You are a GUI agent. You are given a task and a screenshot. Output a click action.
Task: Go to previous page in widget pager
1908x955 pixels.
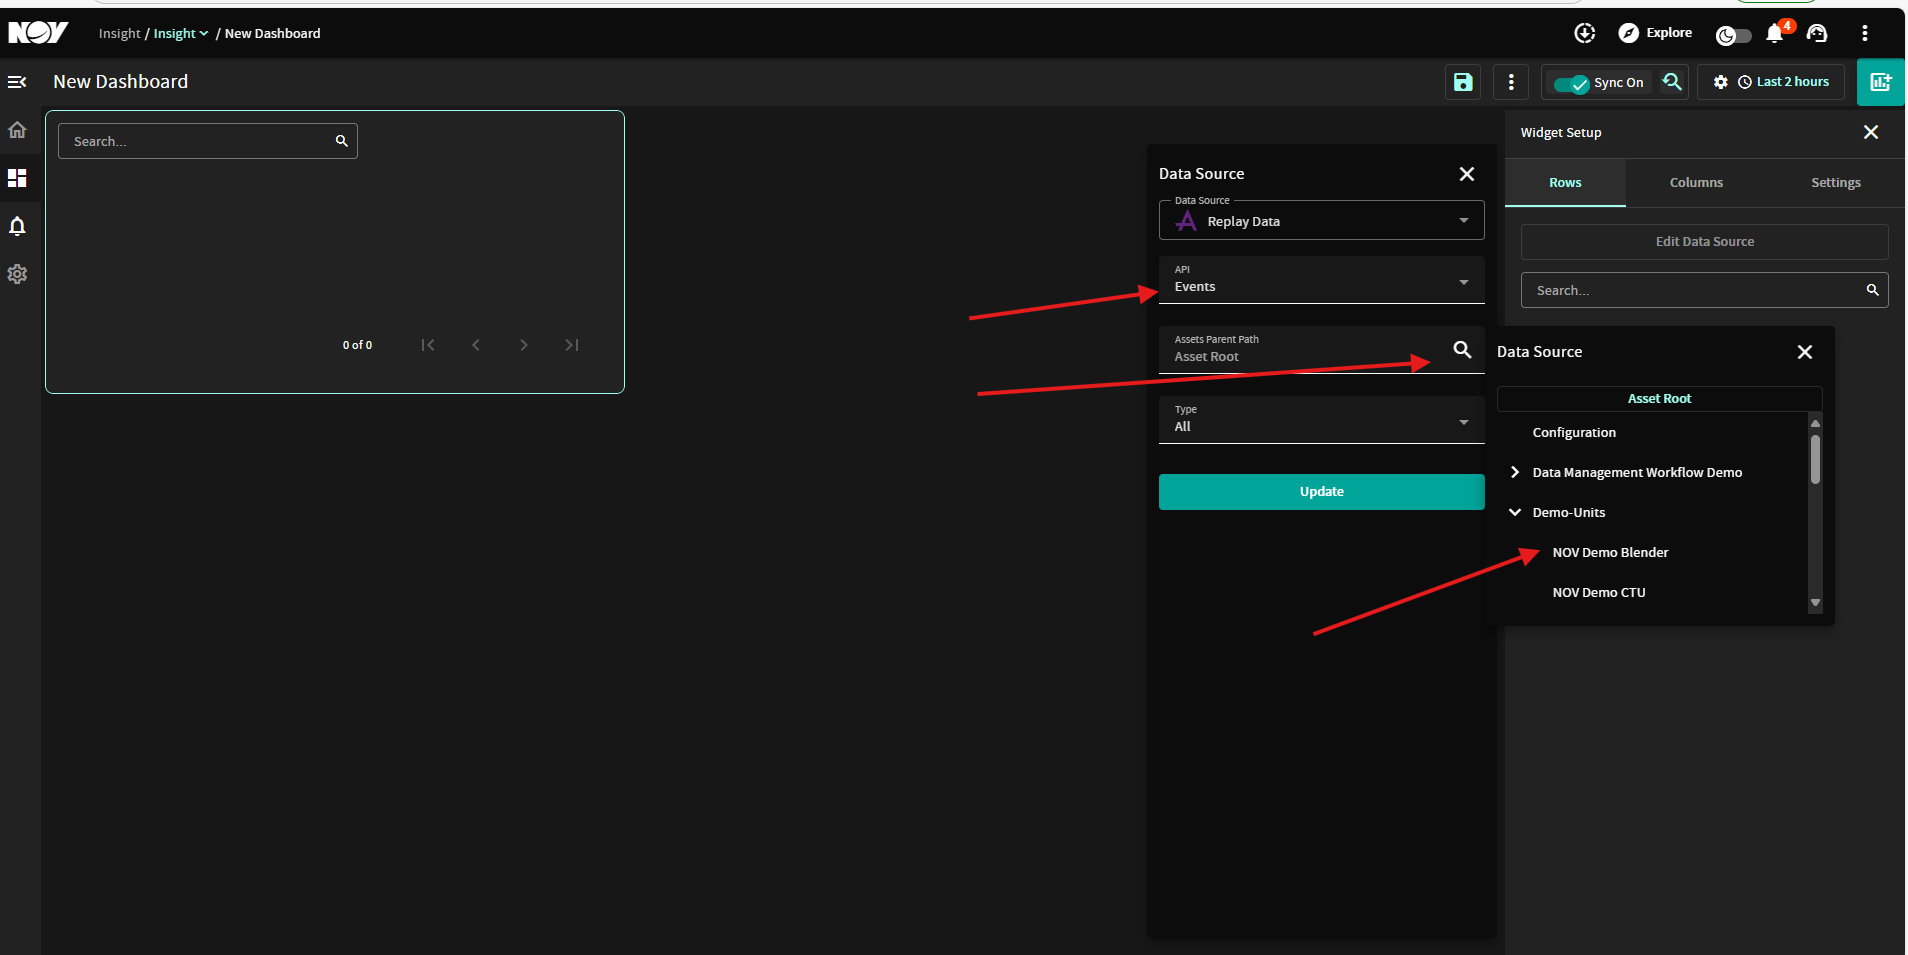point(476,345)
